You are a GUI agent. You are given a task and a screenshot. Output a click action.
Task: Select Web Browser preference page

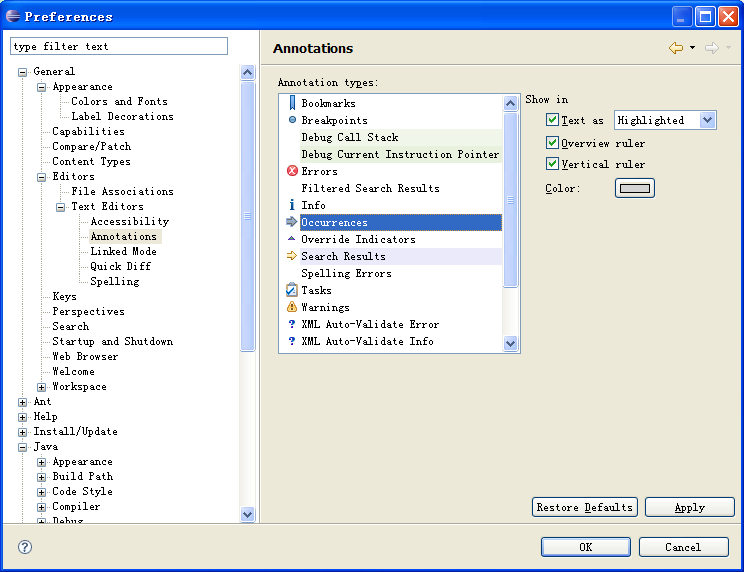tap(85, 357)
